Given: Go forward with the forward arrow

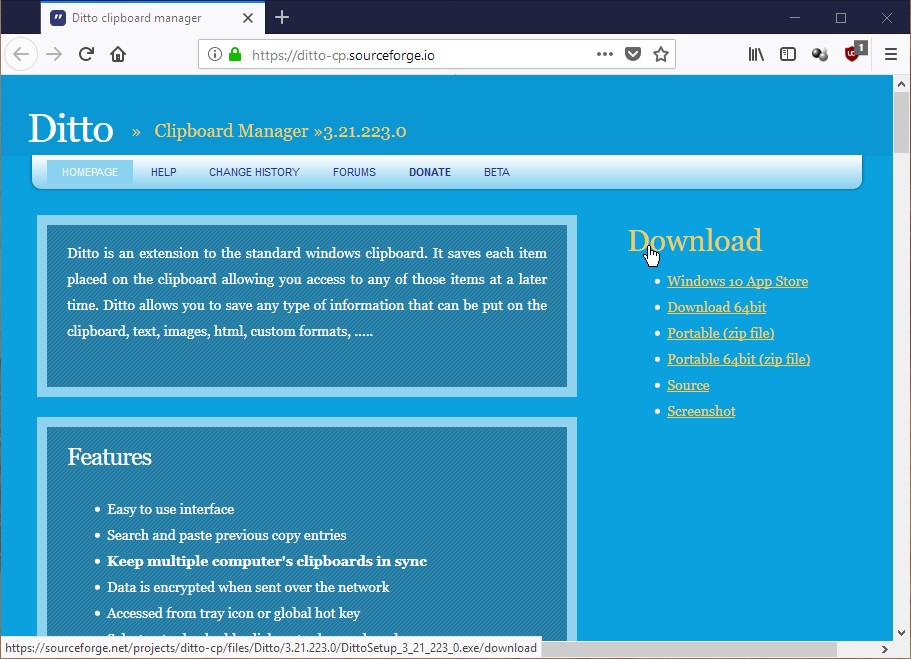Looking at the screenshot, I should [54, 55].
